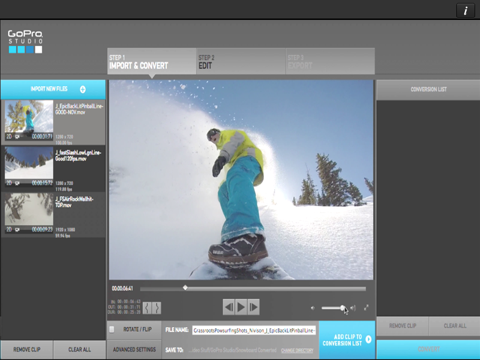Viewport: 480px width, 360px height.
Task: Open the info icon in top bar
Action: (465, 11)
